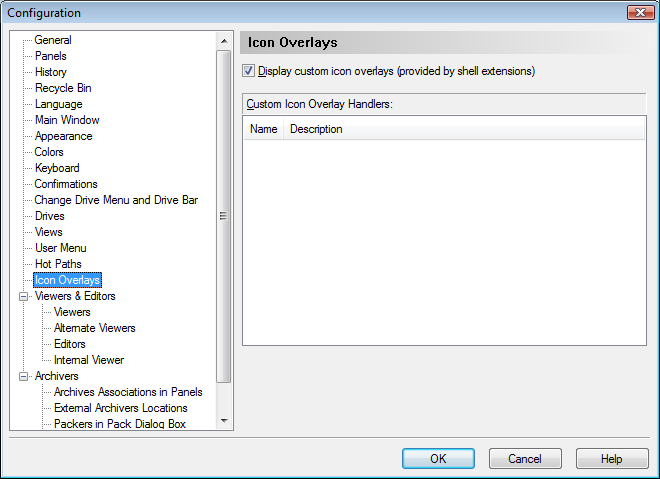Select Appearance in the tree
Image resolution: width=660 pixels, height=479 pixels.
(x=64, y=136)
